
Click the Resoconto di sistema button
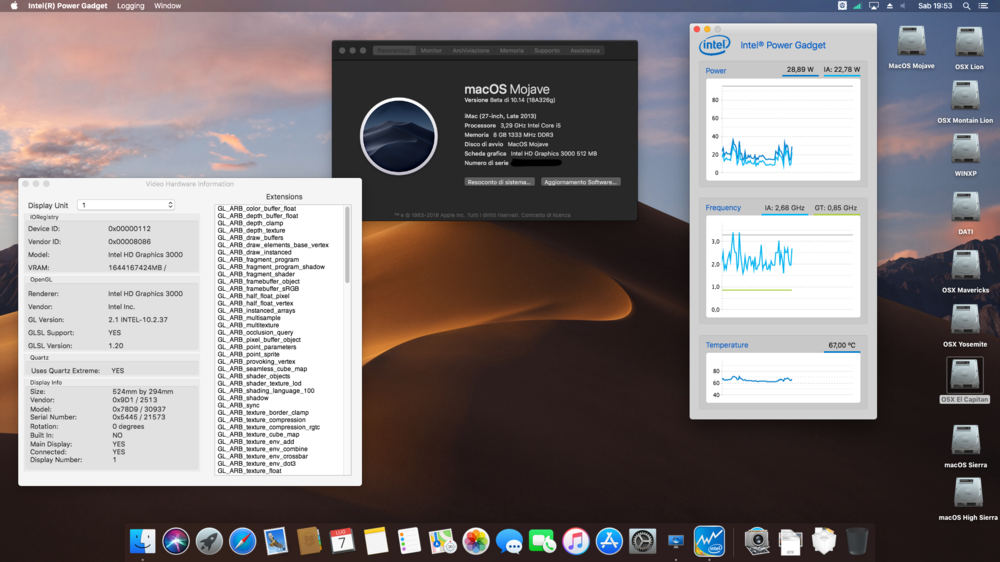pos(499,182)
